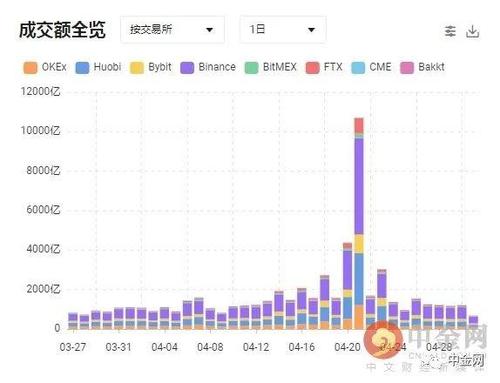The height and width of the screenshot is (383, 500).
Task: Toggle the Bakkt series in the legend
Action: click(x=422, y=67)
